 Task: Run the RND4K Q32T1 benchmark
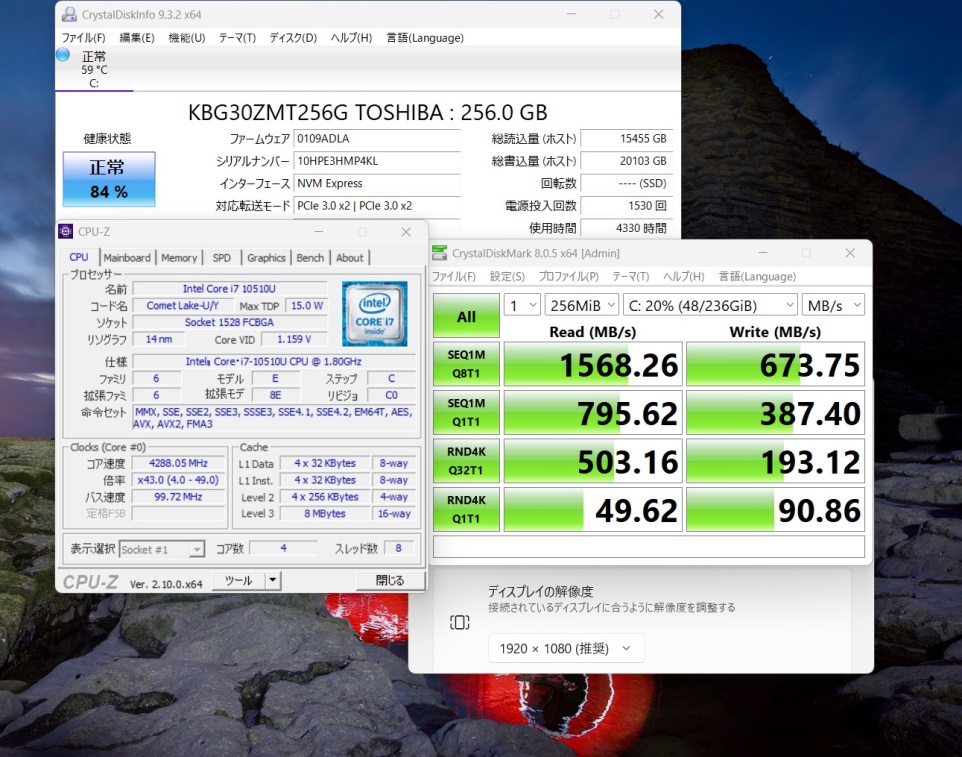[x=466, y=461]
